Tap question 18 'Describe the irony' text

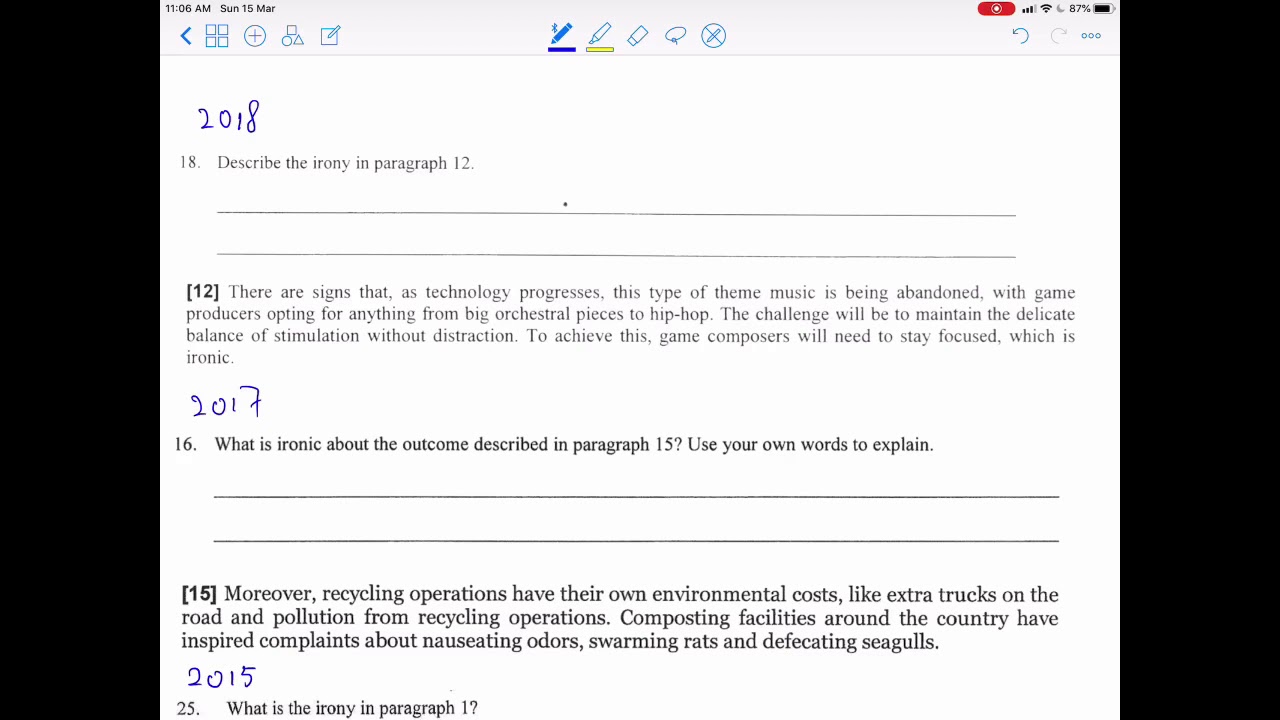[x=345, y=163]
